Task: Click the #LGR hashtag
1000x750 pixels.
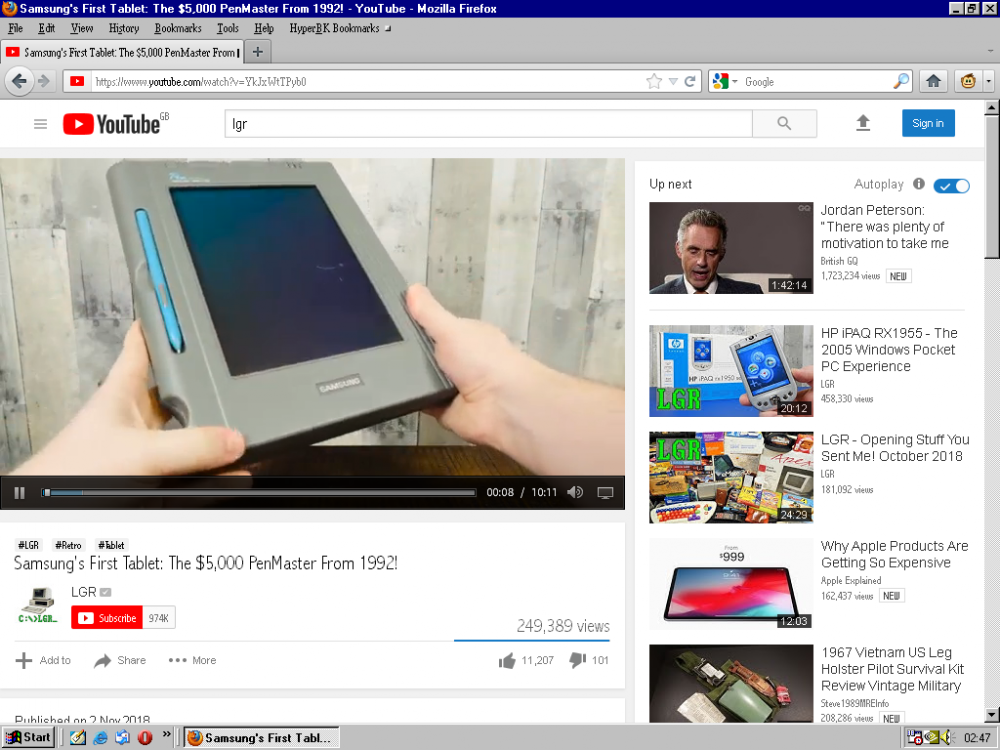Action: point(29,545)
